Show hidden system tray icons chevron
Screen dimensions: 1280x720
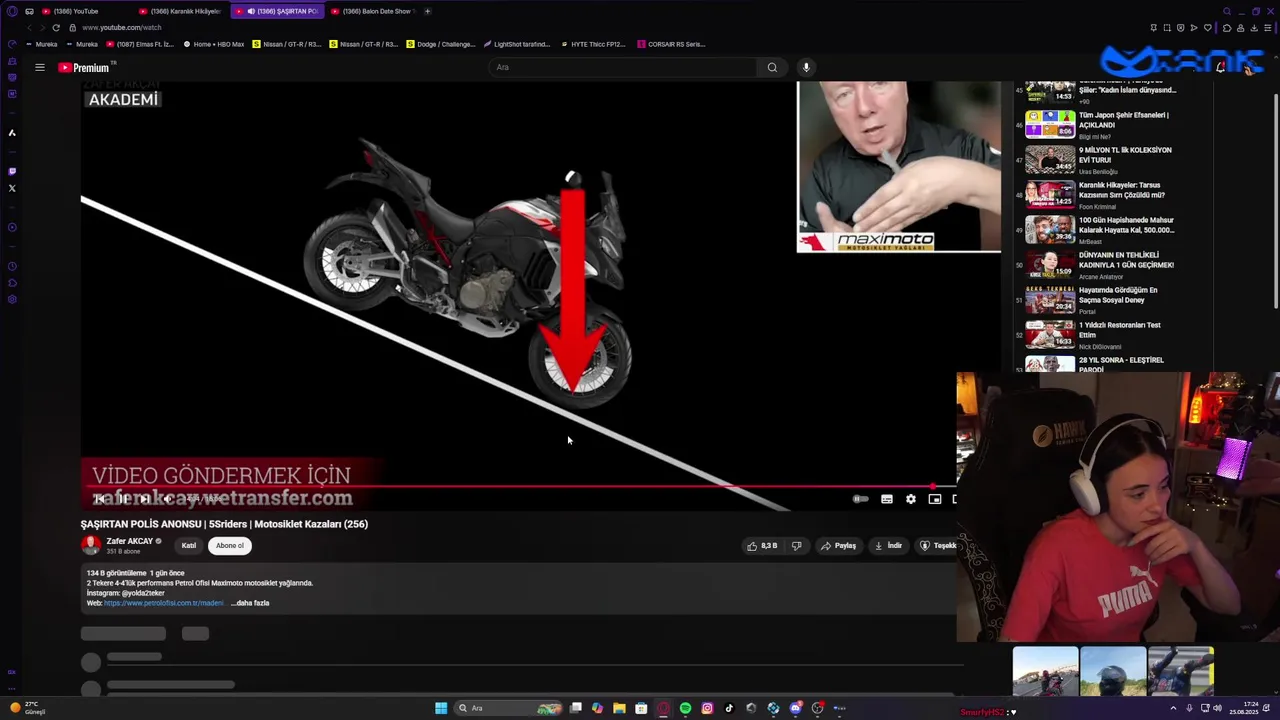(1173, 709)
